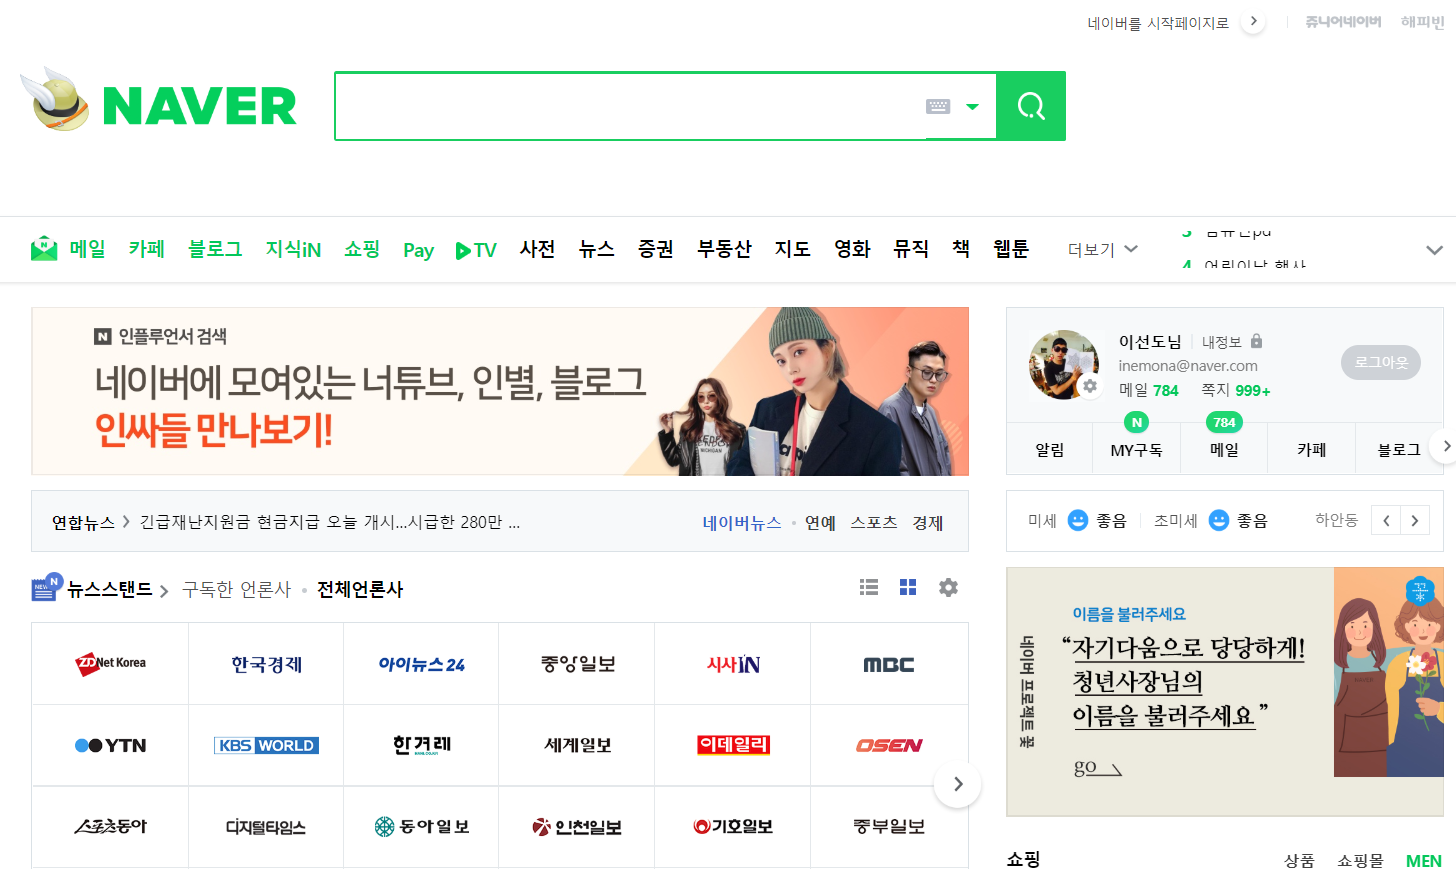Image resolution: width=1456 pixels, height=869 pixels.
Task: Switch newsstand to grid view
Action: point(908,587)
